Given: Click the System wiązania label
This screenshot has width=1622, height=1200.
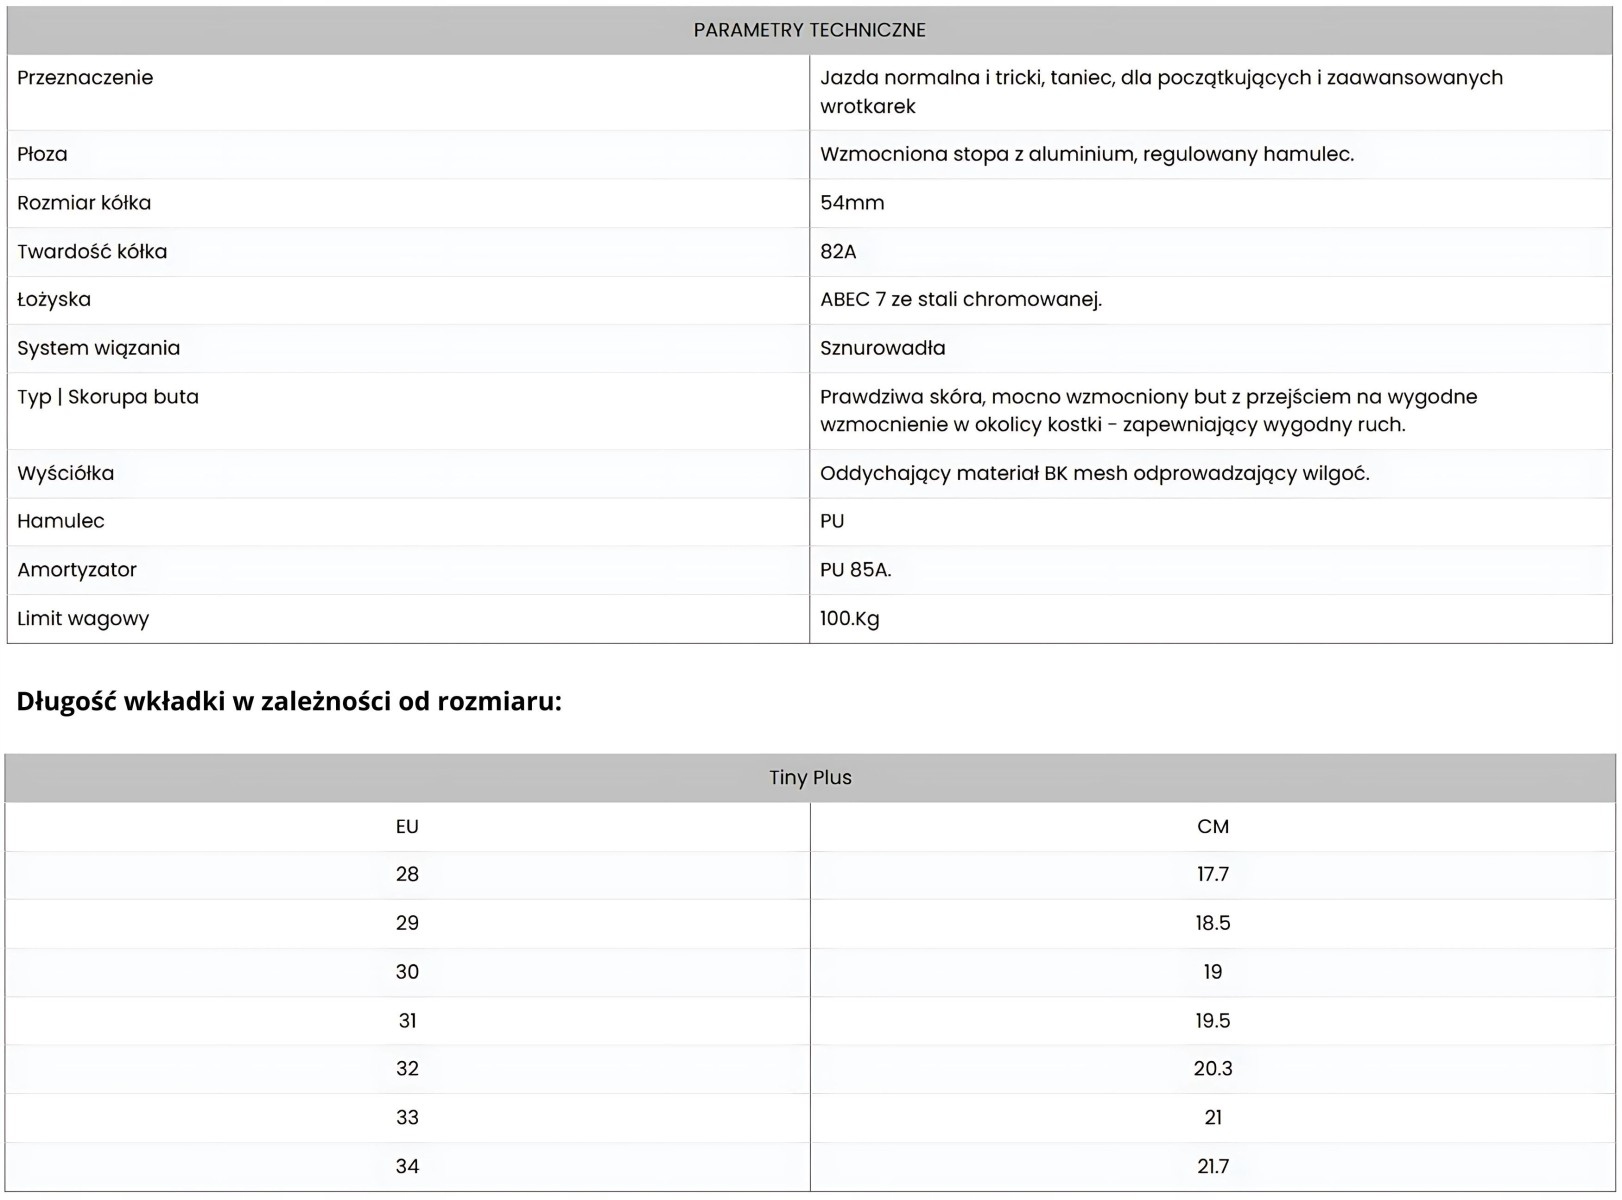Looking at the screenshot, I should pos(98,348).
